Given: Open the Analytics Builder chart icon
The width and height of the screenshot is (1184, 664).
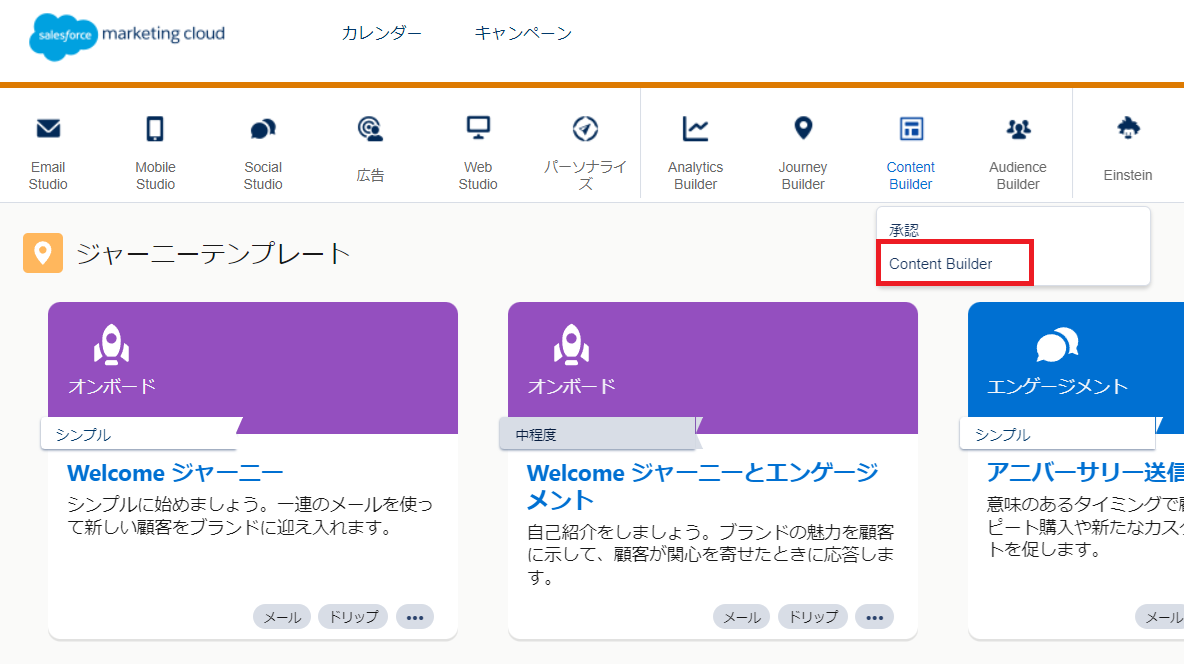Looking at the screenshot, I should (695, 129).
